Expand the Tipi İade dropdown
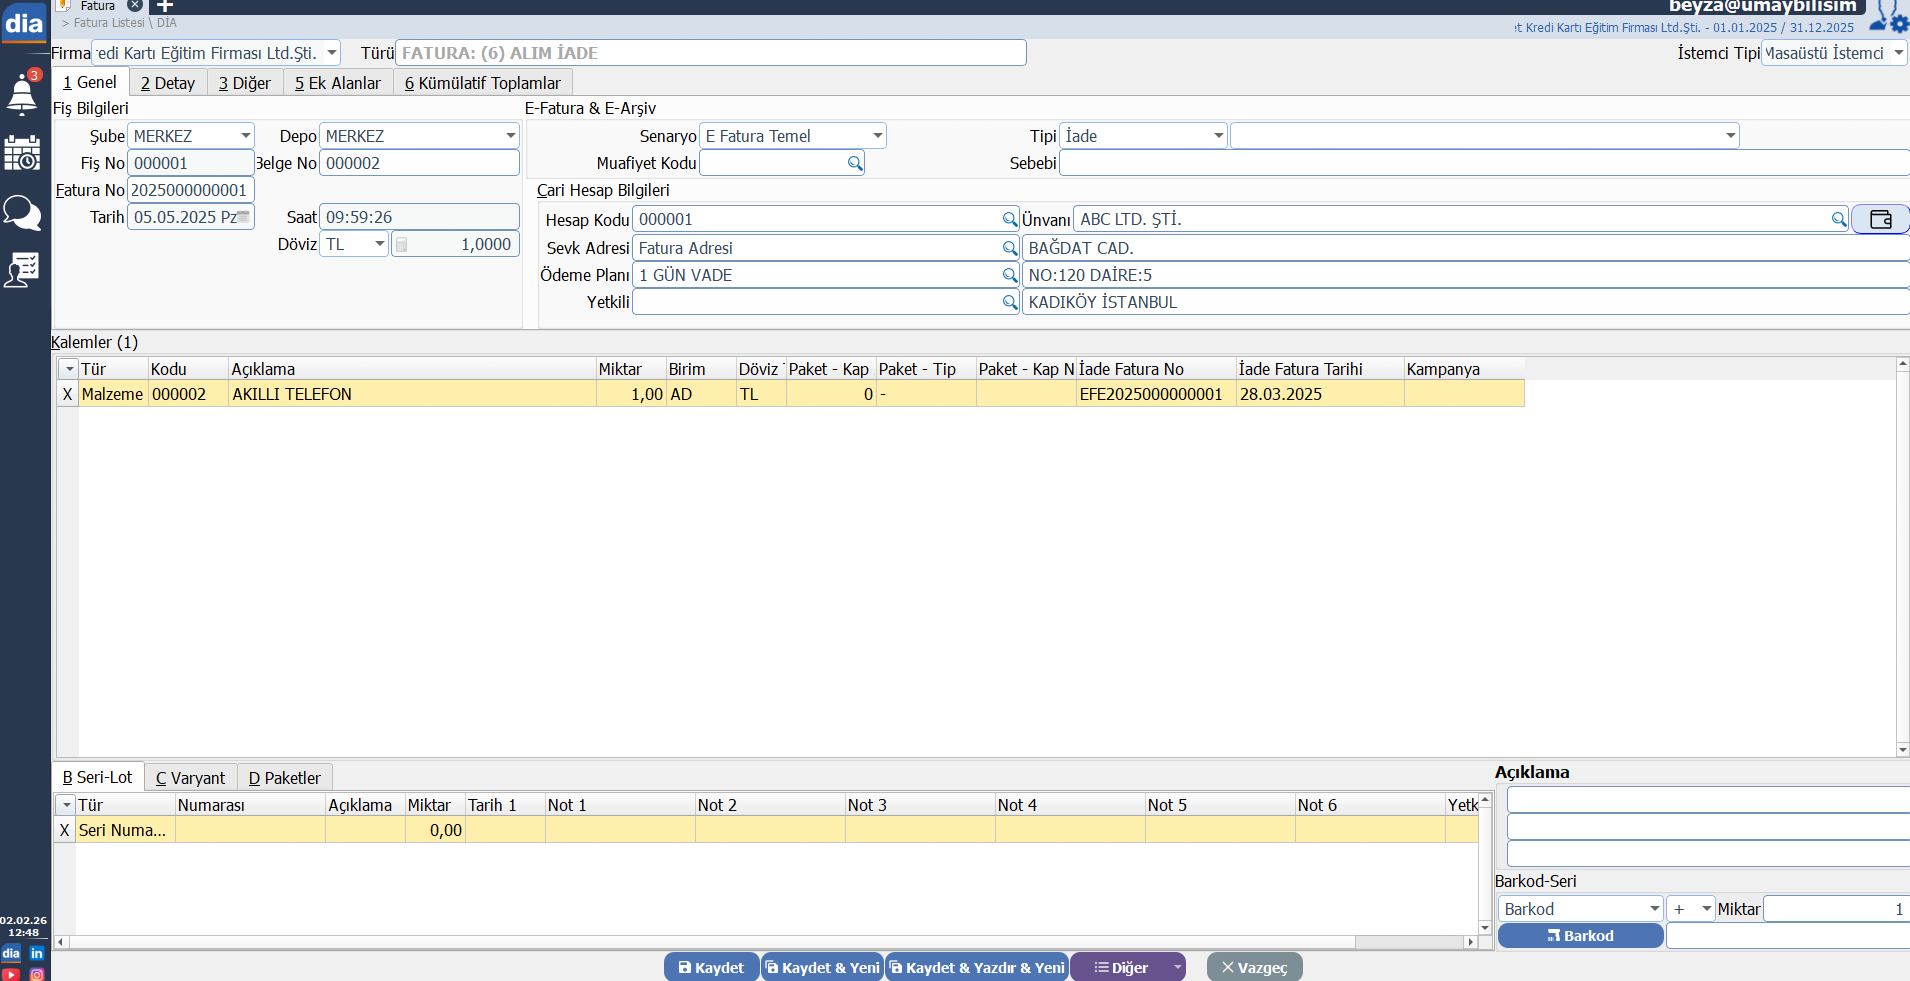1910x981 pixels. 1218,136
